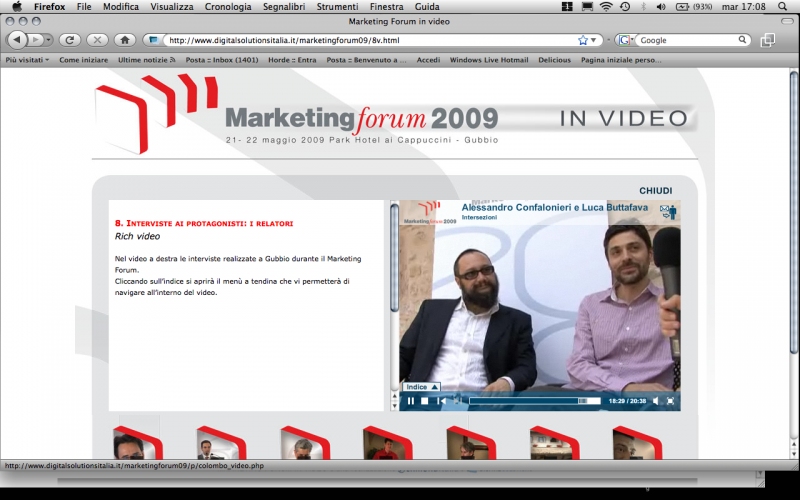Click the battery status (93%) icon
Viewport: 800px width, 500px height.
coord(694,7)
